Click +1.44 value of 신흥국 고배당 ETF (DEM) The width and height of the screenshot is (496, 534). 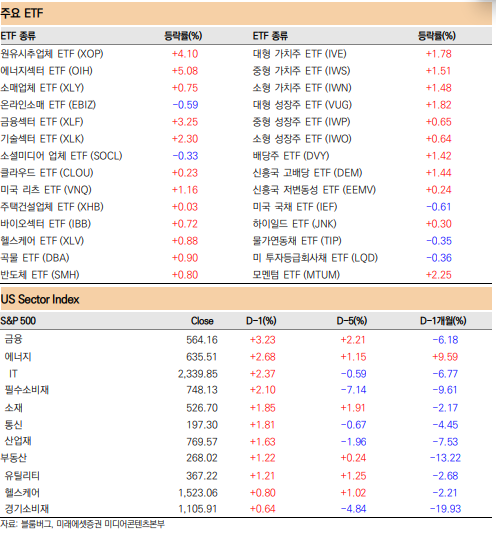pos(438,173)
